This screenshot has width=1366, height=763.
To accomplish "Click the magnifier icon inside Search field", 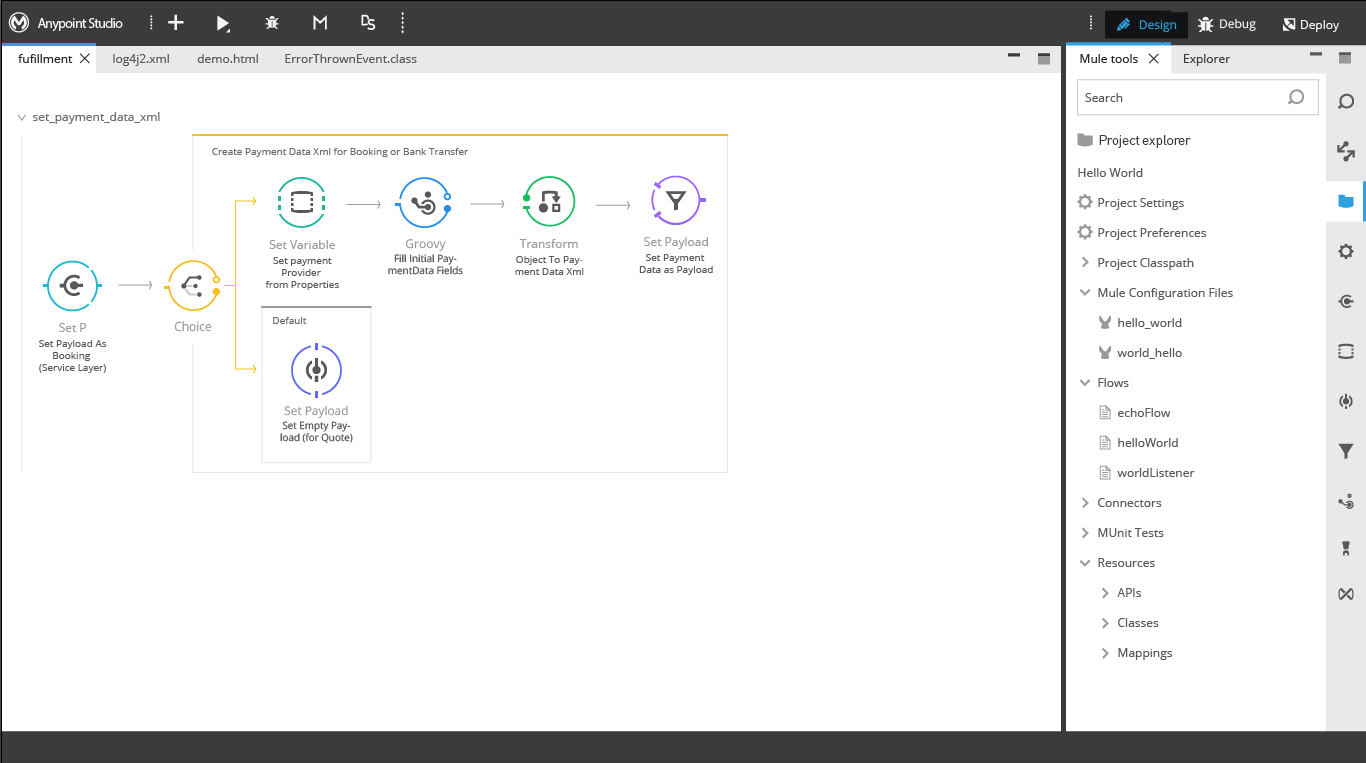I will click(x=1296, y=97).
